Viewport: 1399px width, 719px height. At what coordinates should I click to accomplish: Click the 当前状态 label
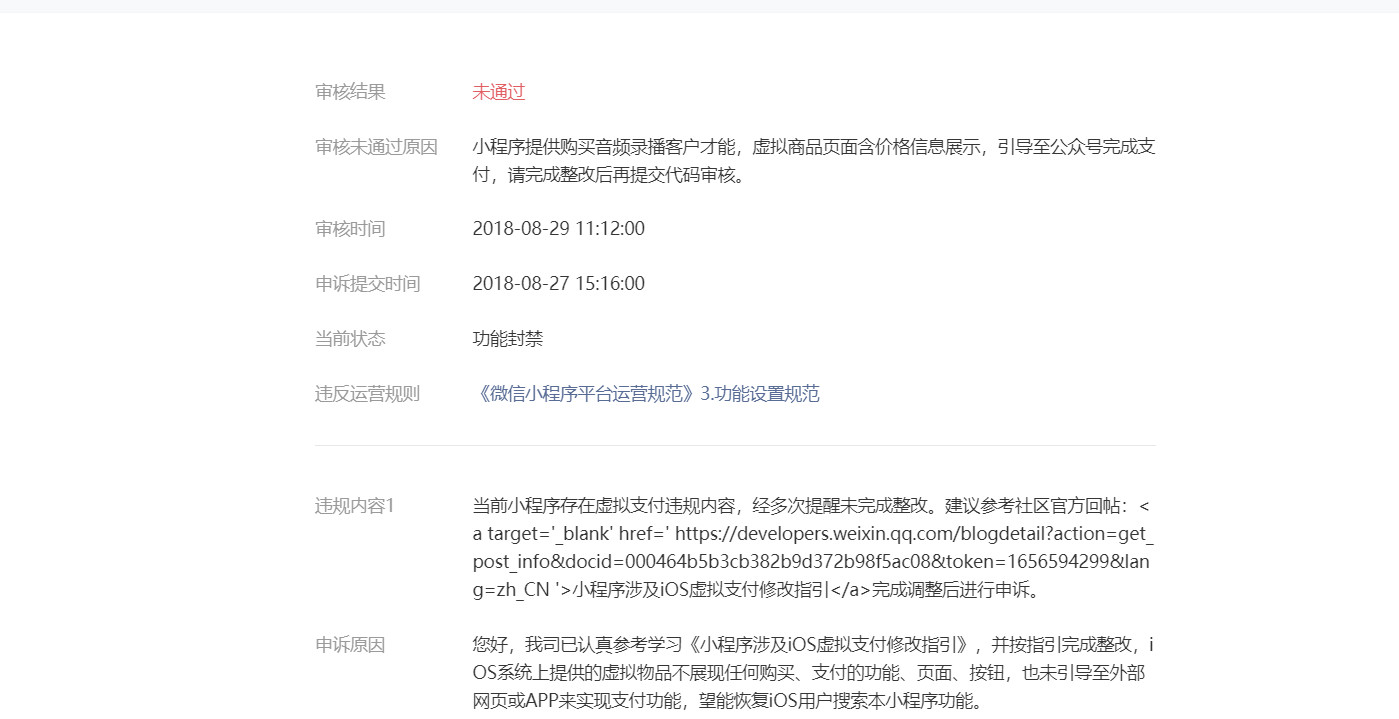(350, 339)
